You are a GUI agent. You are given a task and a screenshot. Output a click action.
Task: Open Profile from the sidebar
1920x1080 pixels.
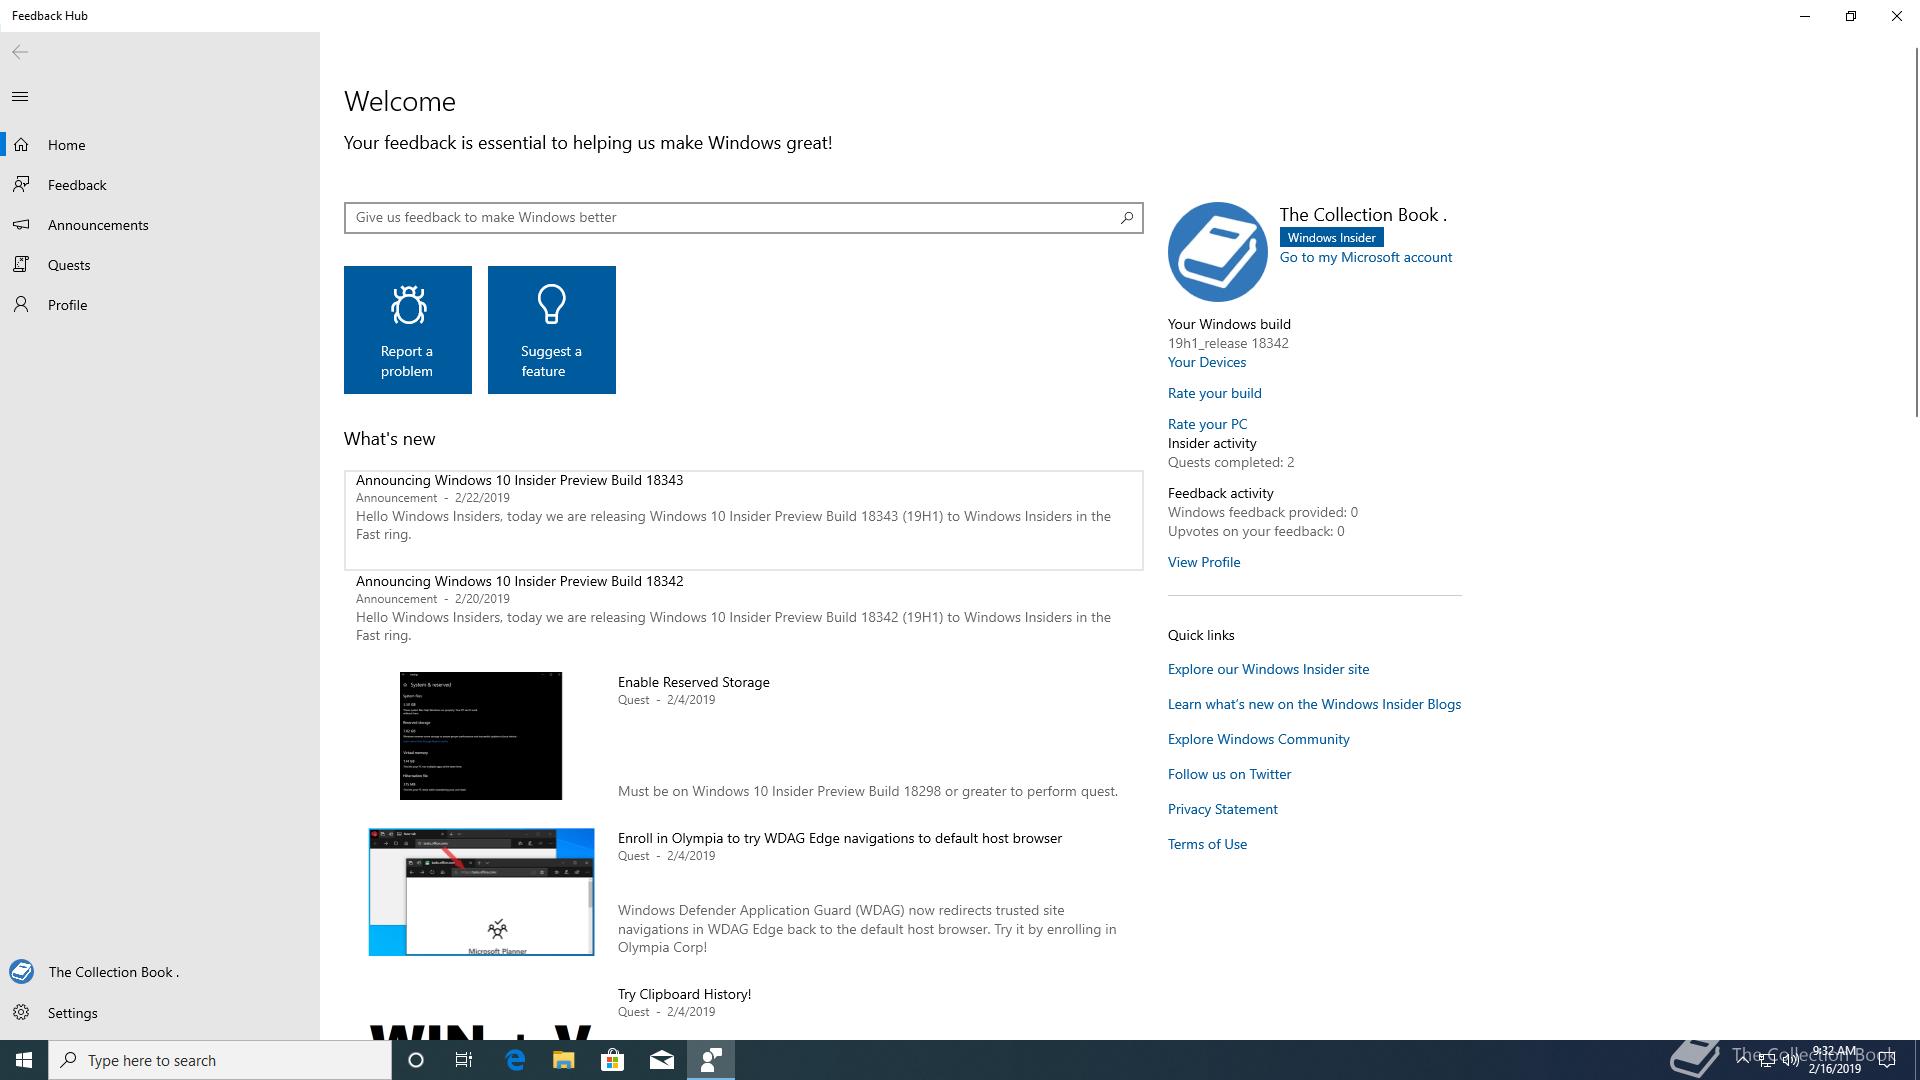[67, 305]
